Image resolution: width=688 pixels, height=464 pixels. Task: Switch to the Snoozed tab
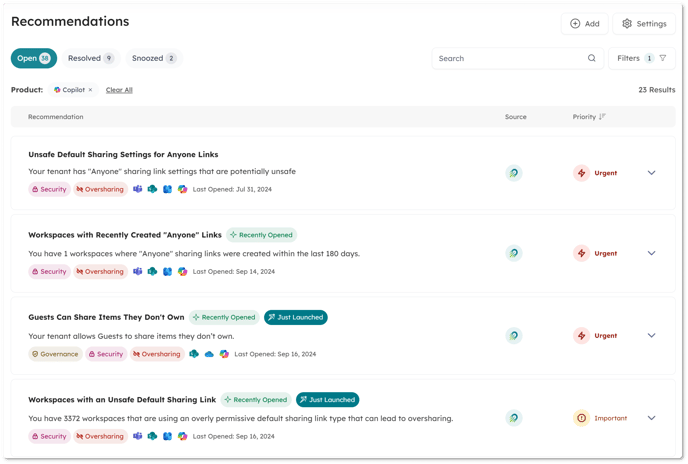[153, 58]
